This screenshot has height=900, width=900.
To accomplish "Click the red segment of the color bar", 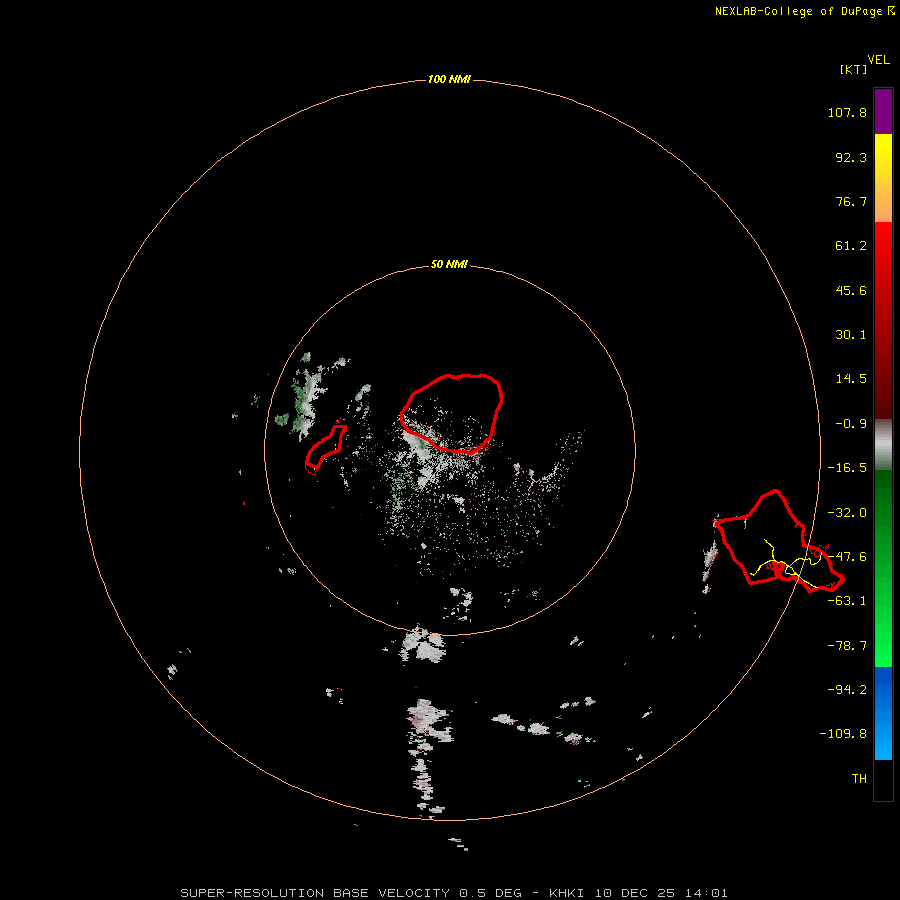I will [883, 320].
